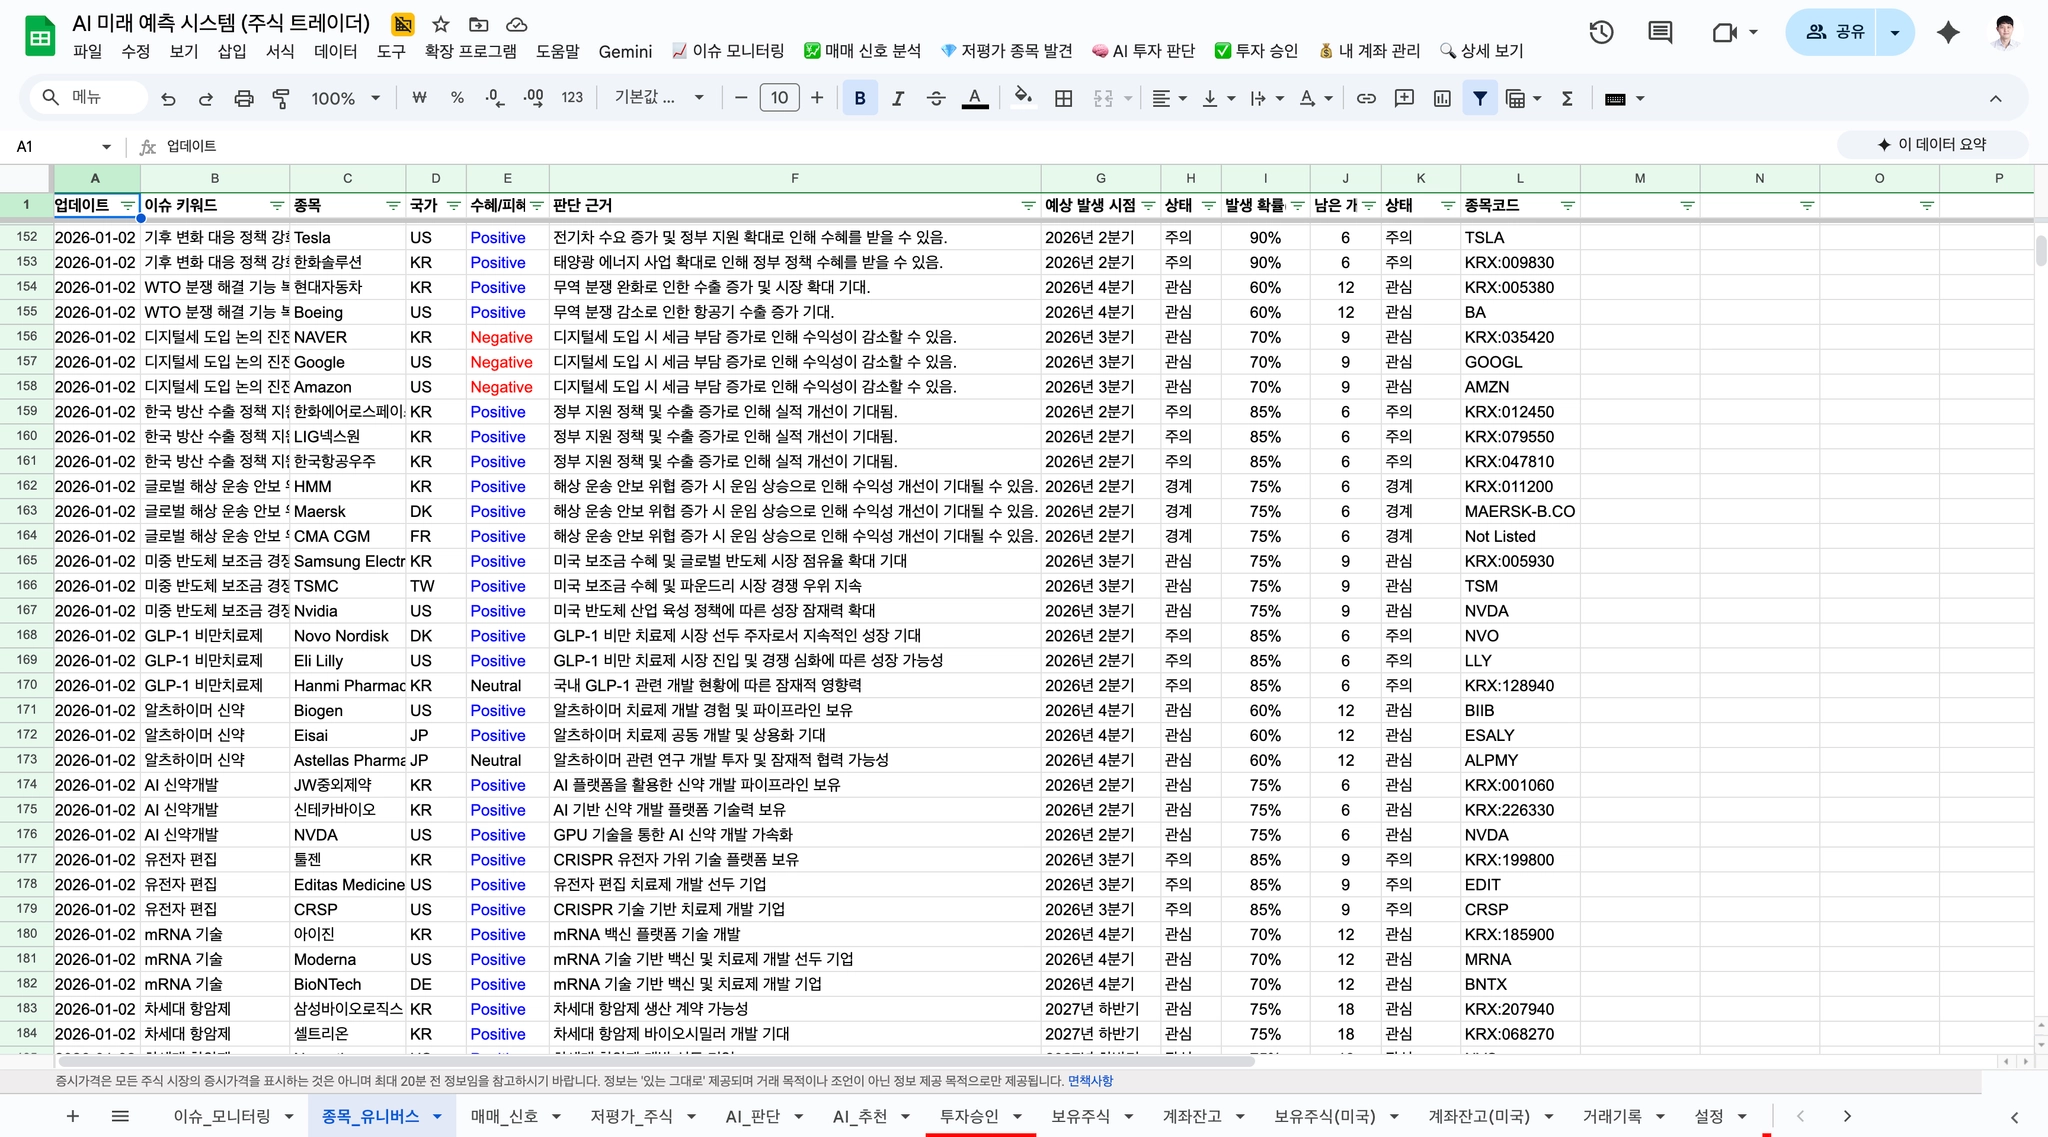Viewport: 2048px width, 1137px height.
Task: Open the borders tool
Action: (x=1064, y=98)
